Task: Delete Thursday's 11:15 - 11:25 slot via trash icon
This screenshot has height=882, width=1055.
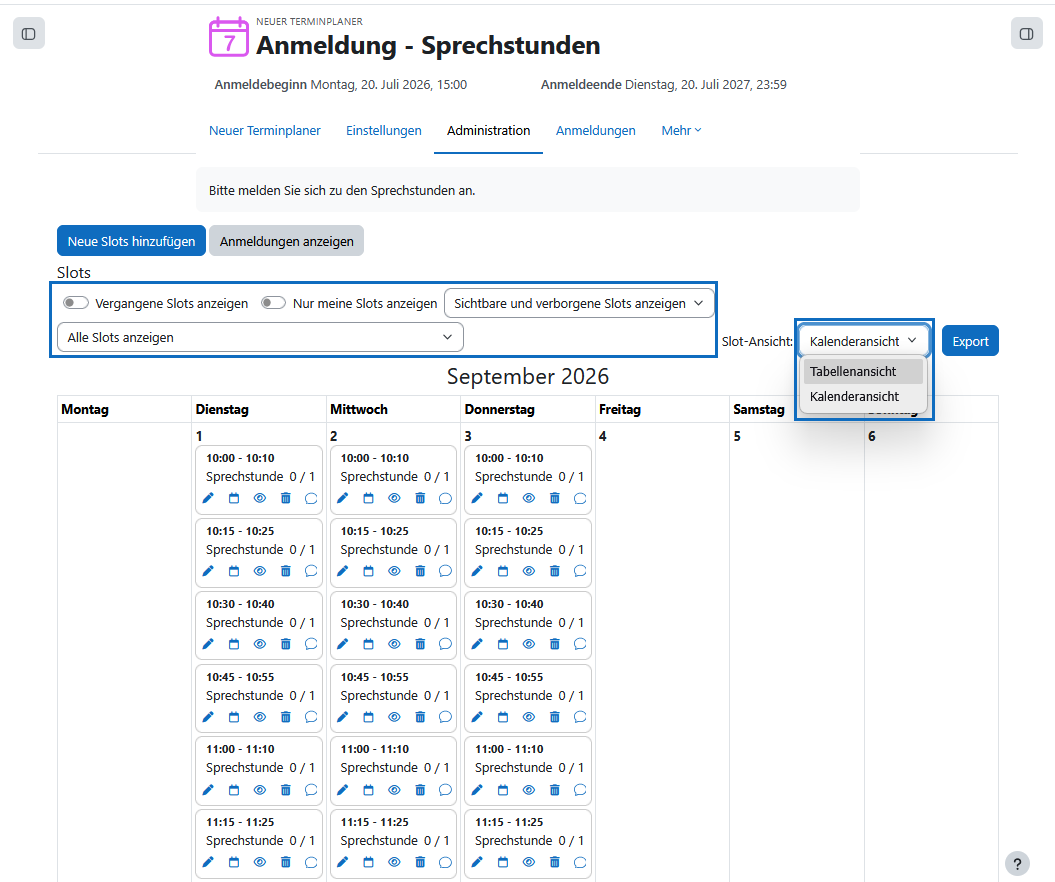Action: pos(554,862)
